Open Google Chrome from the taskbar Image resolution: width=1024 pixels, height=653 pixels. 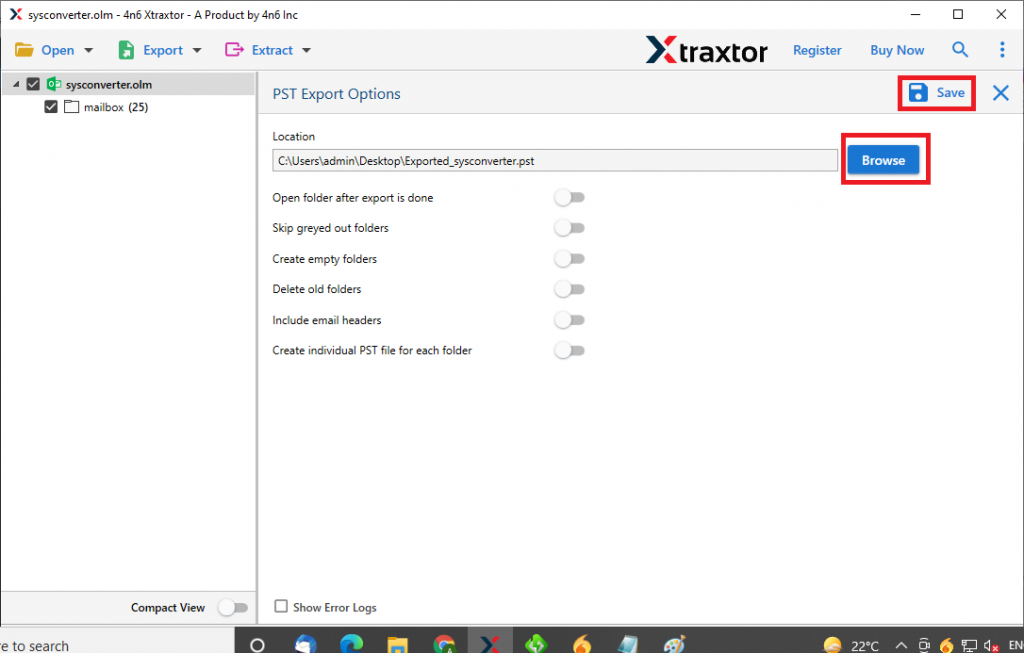pos(444,644)
